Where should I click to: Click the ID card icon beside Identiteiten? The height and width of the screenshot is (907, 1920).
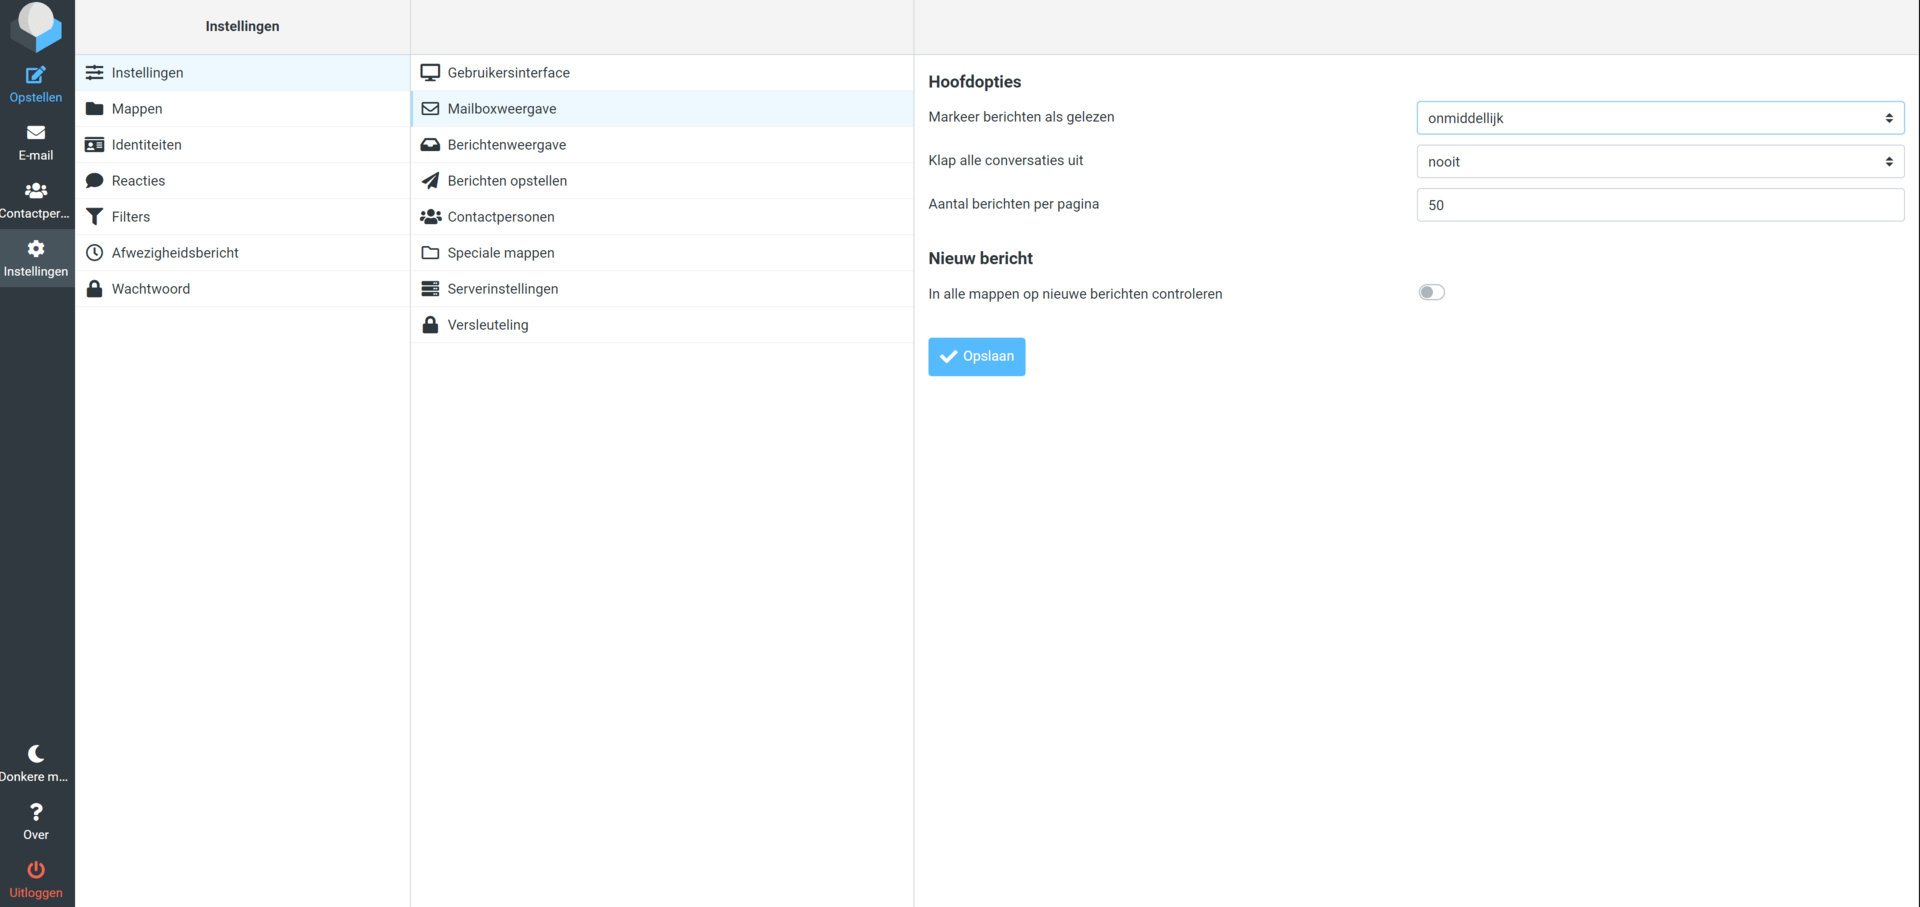click(x=95, y=145)
